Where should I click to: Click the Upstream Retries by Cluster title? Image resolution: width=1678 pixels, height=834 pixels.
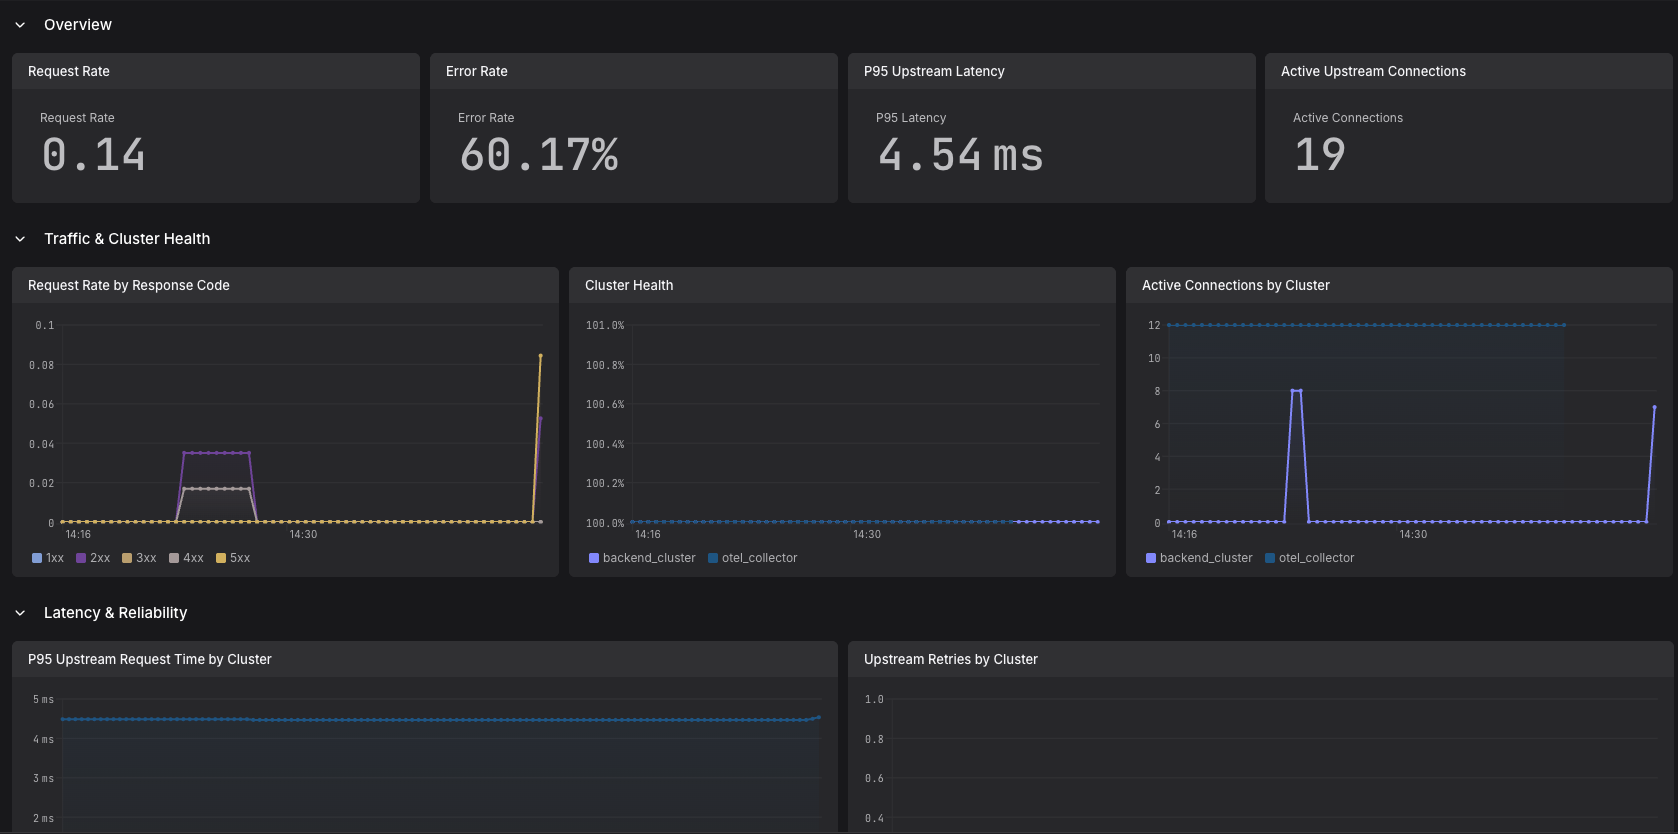click(x=951, y=659)
